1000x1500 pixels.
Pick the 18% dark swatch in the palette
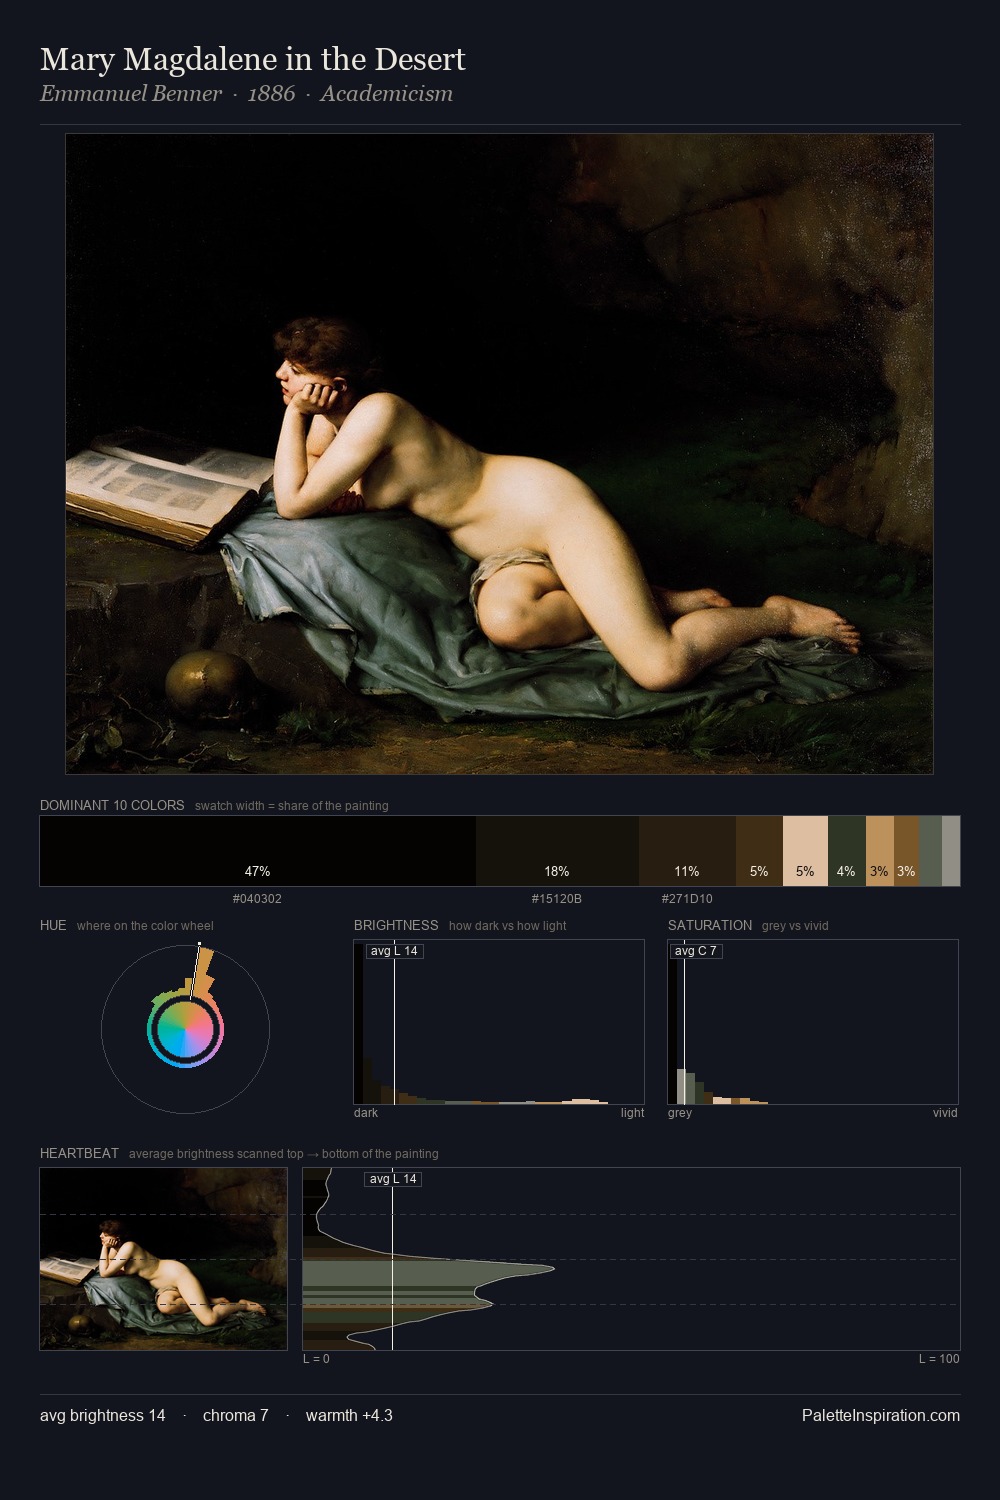tap(557, 851)
